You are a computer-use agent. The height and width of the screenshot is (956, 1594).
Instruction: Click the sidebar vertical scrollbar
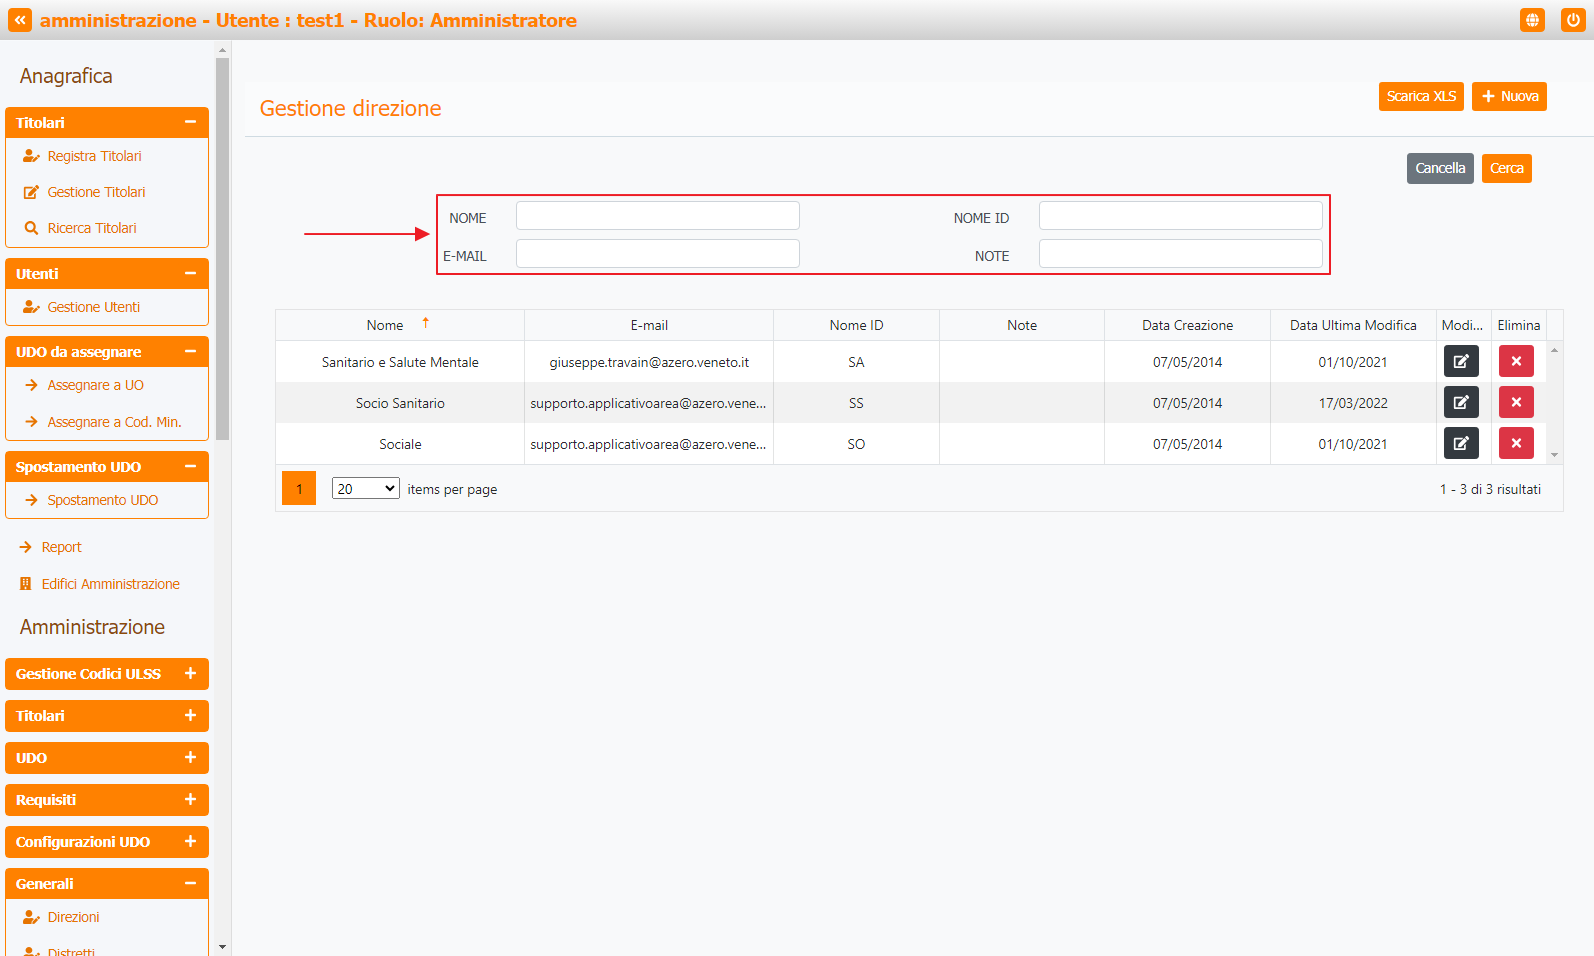tap(222, 250)
